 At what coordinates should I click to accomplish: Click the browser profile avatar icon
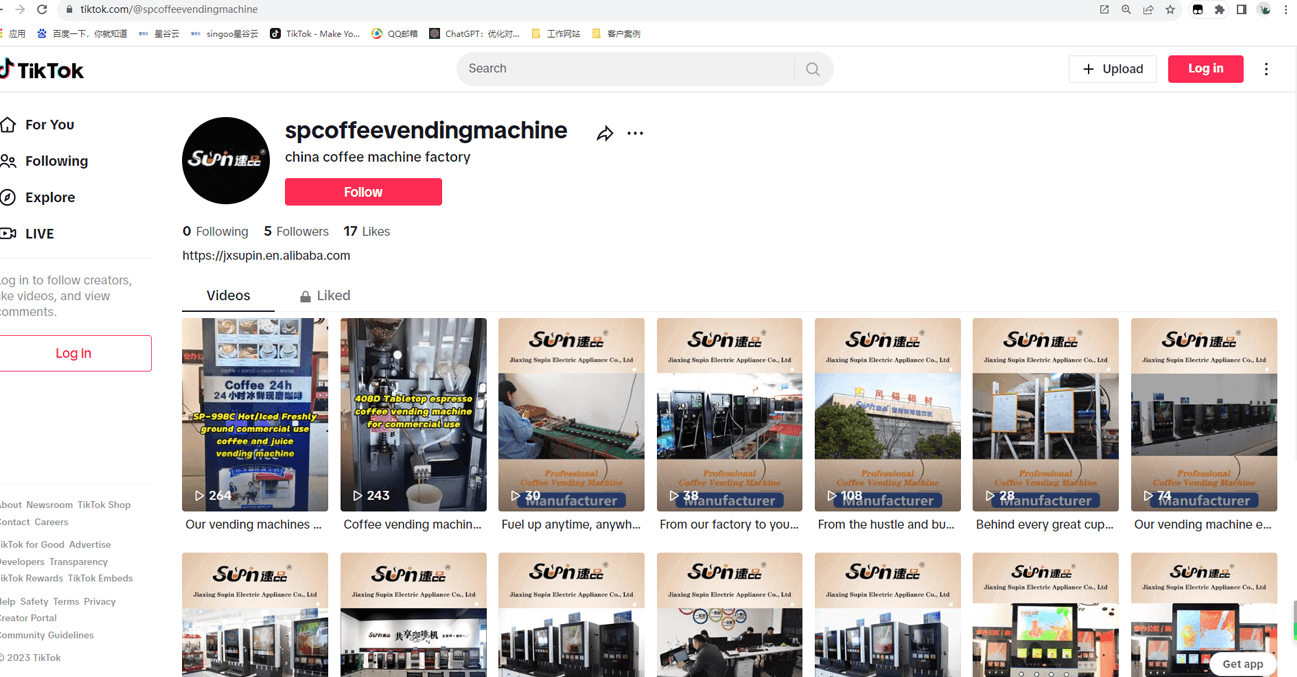click(x=1264, y=10)
